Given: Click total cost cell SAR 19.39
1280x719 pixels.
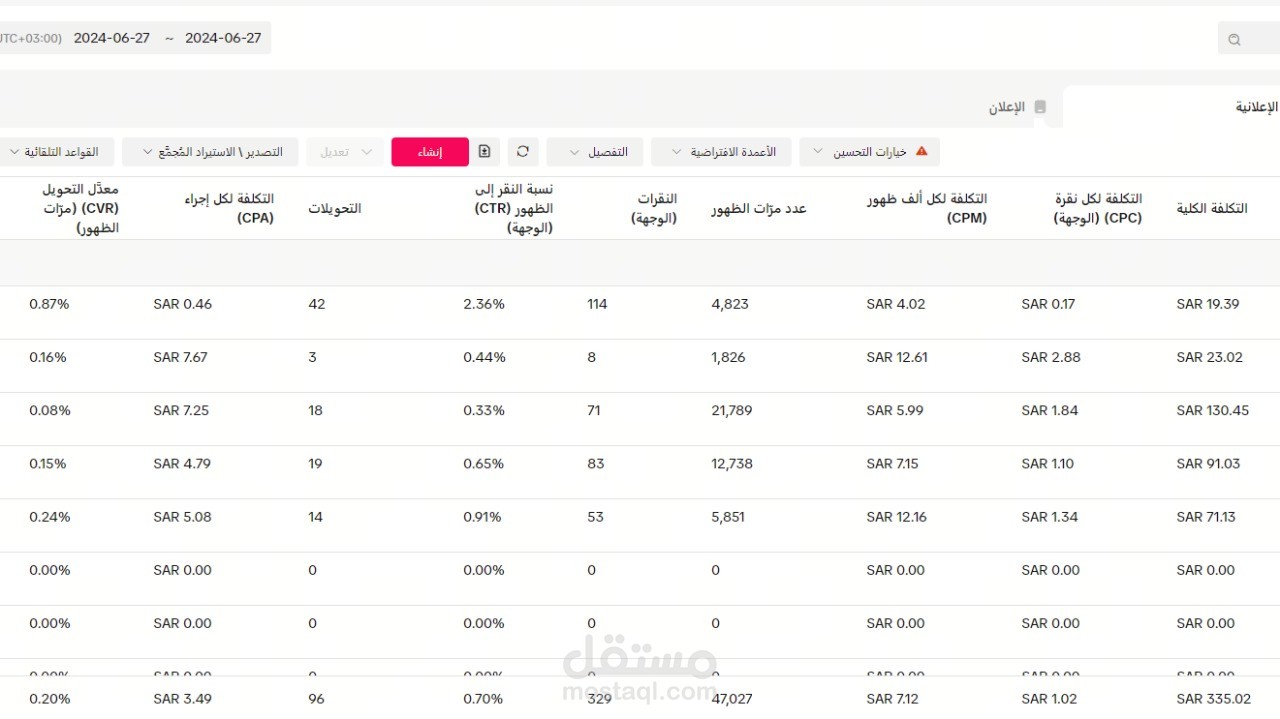Looking at the screenshot, I should (1208, 304).
